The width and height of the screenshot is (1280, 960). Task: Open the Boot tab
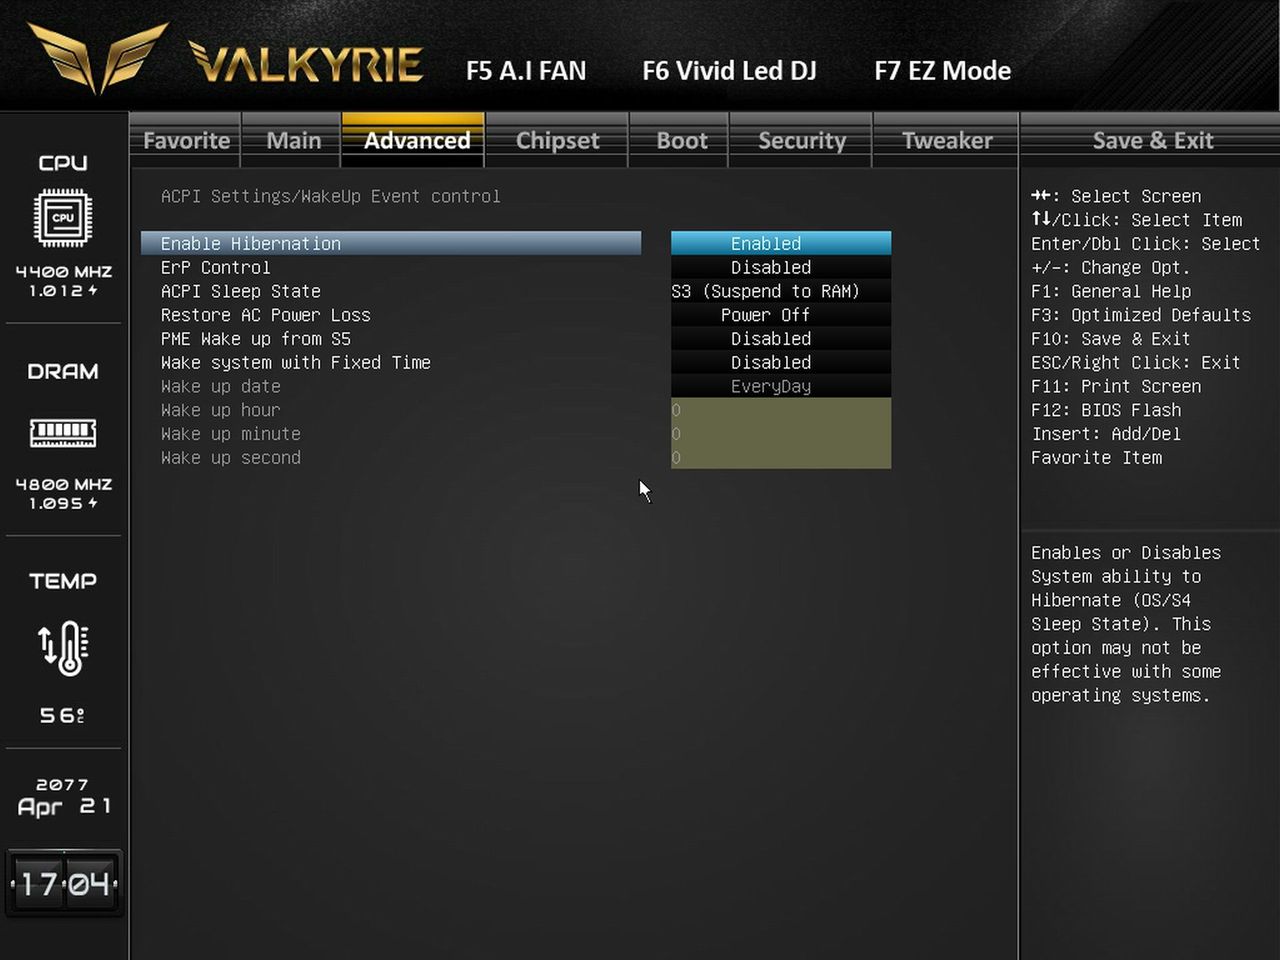point(681,141)
